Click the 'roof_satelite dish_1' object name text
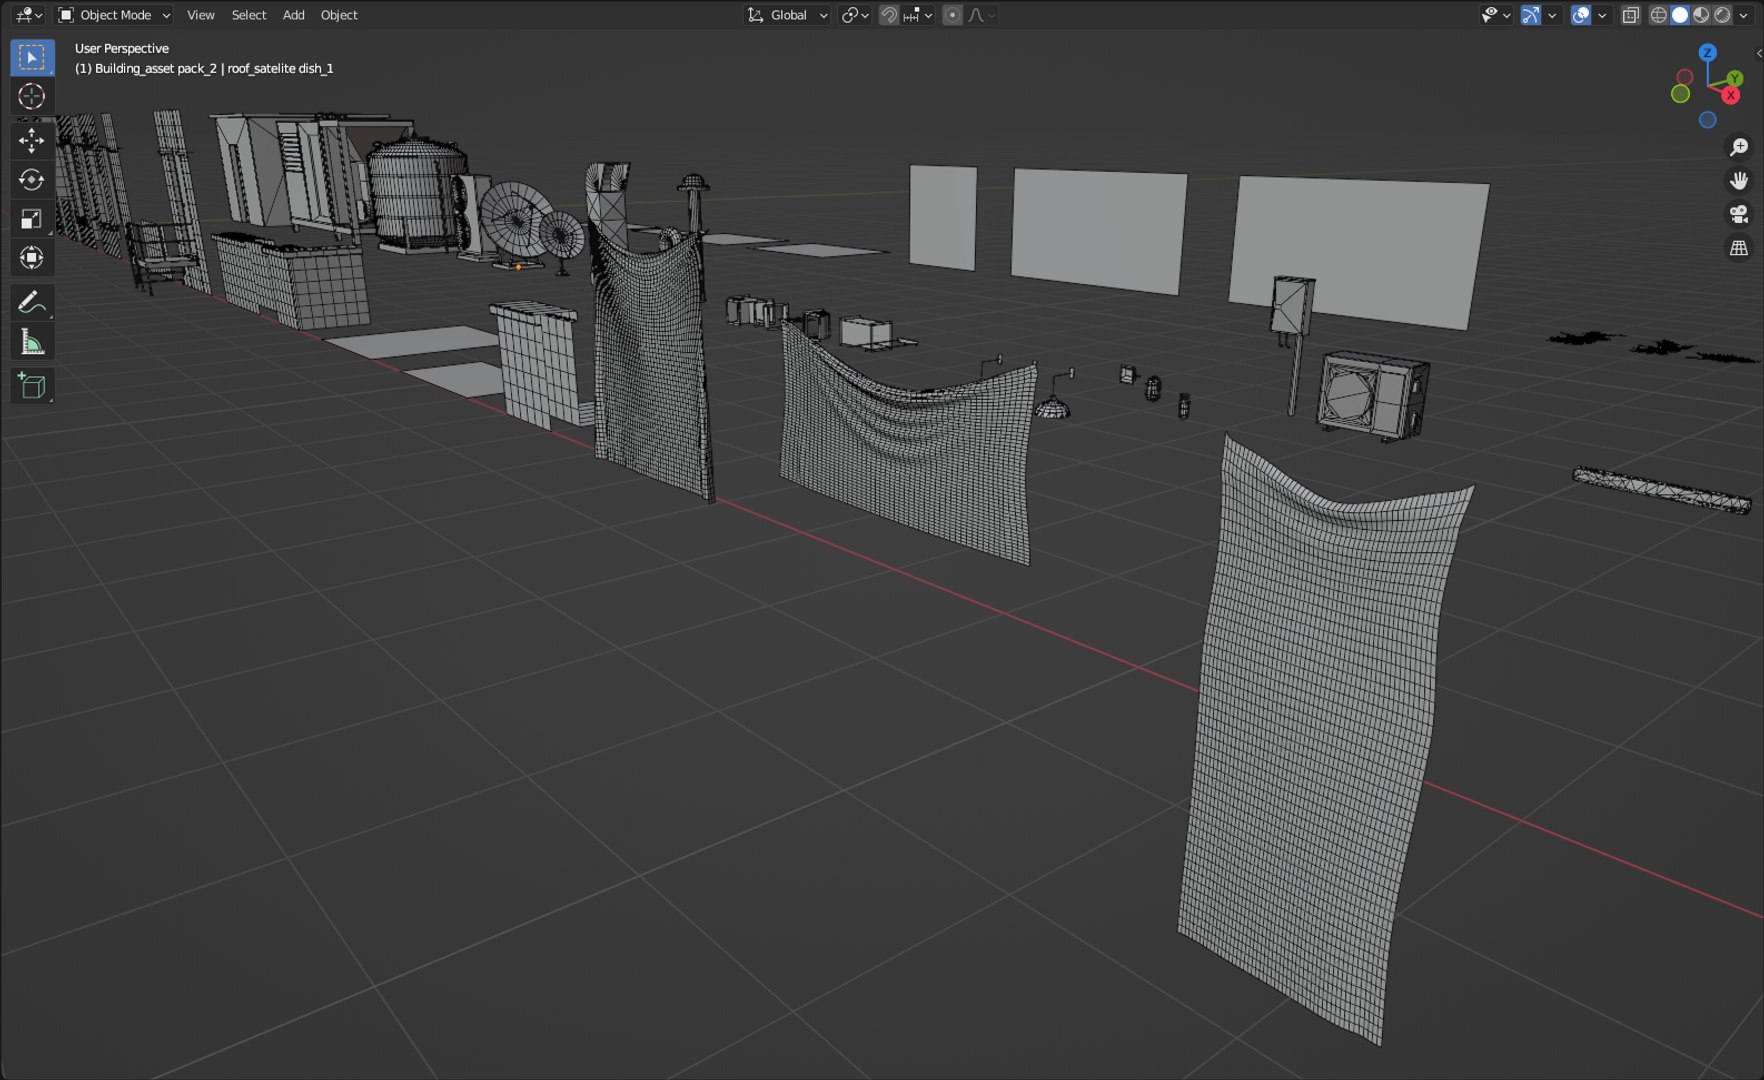Image resolution: width=1764 pixels, height=1080 pixels. [280, 68]
